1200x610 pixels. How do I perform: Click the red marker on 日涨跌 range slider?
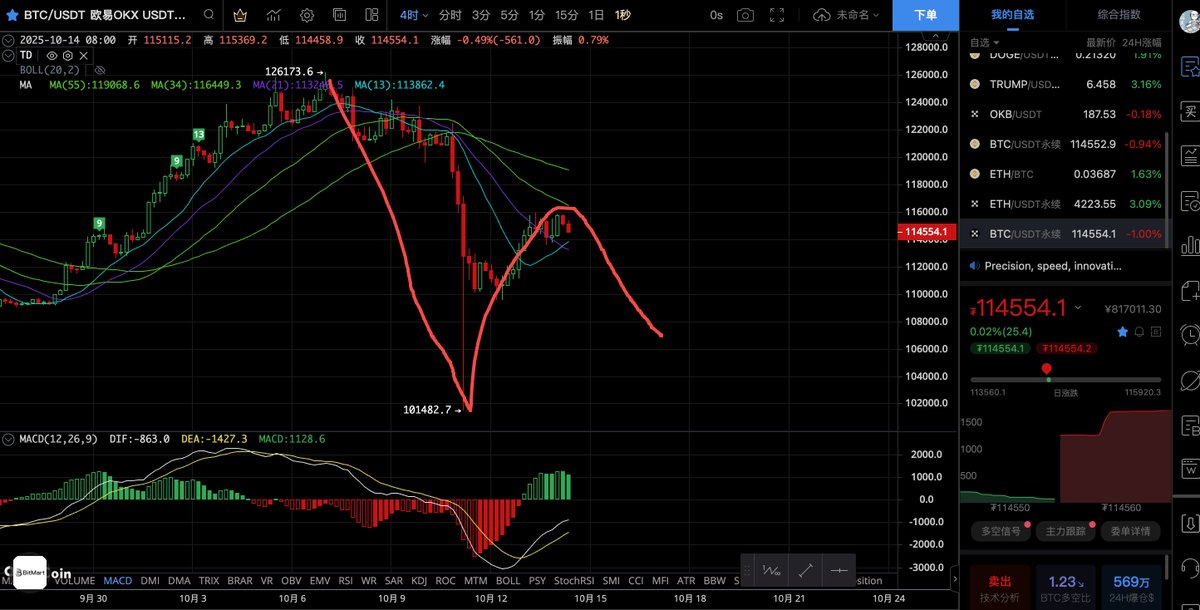click(1047, 369)
